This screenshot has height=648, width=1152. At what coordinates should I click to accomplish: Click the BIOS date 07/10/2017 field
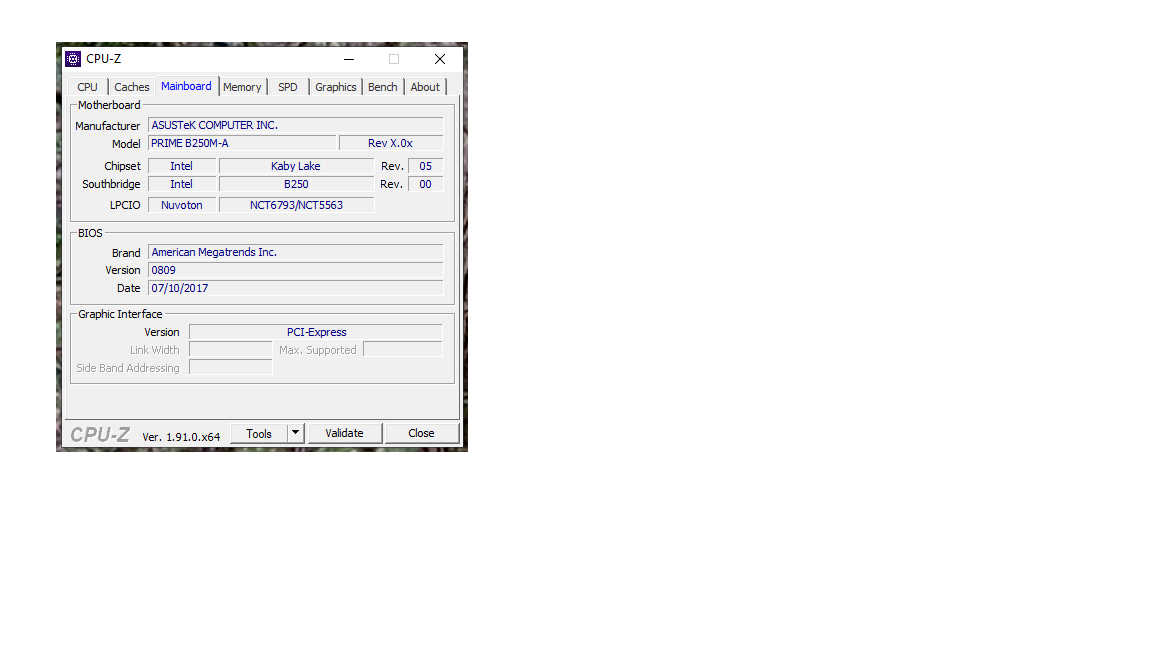pos(296,289)
